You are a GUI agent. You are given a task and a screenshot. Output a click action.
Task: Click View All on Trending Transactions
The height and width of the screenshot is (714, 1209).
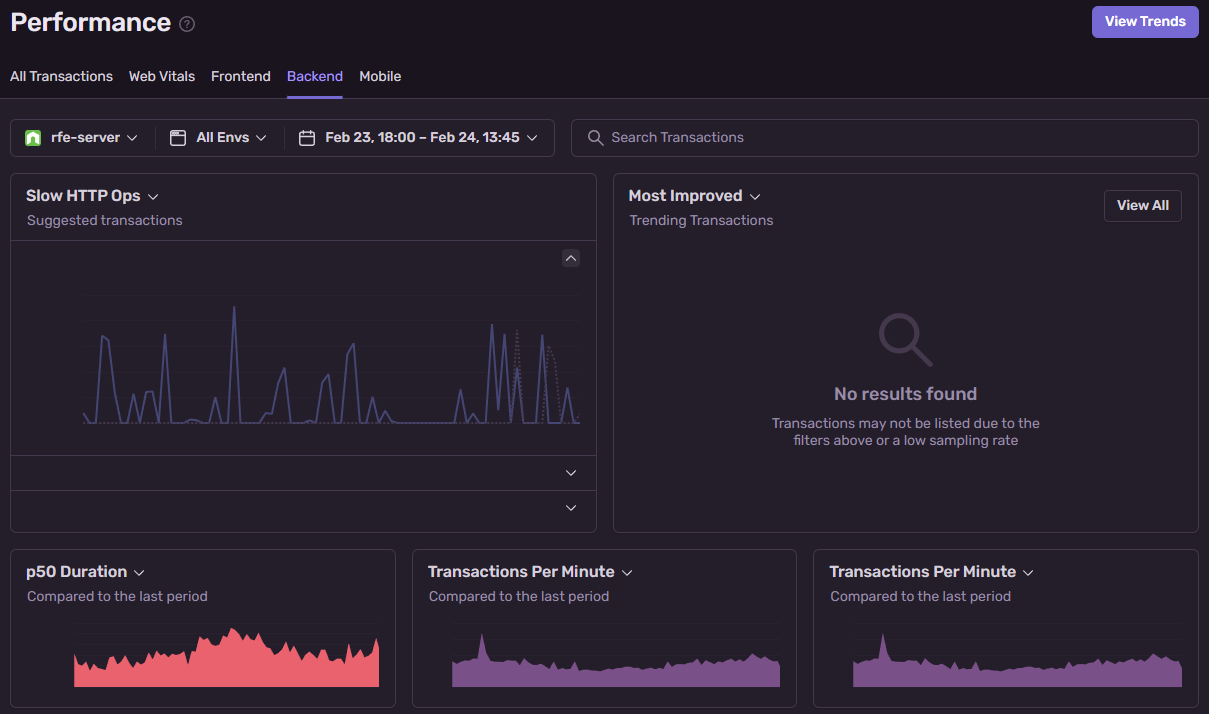(1142, 205)
